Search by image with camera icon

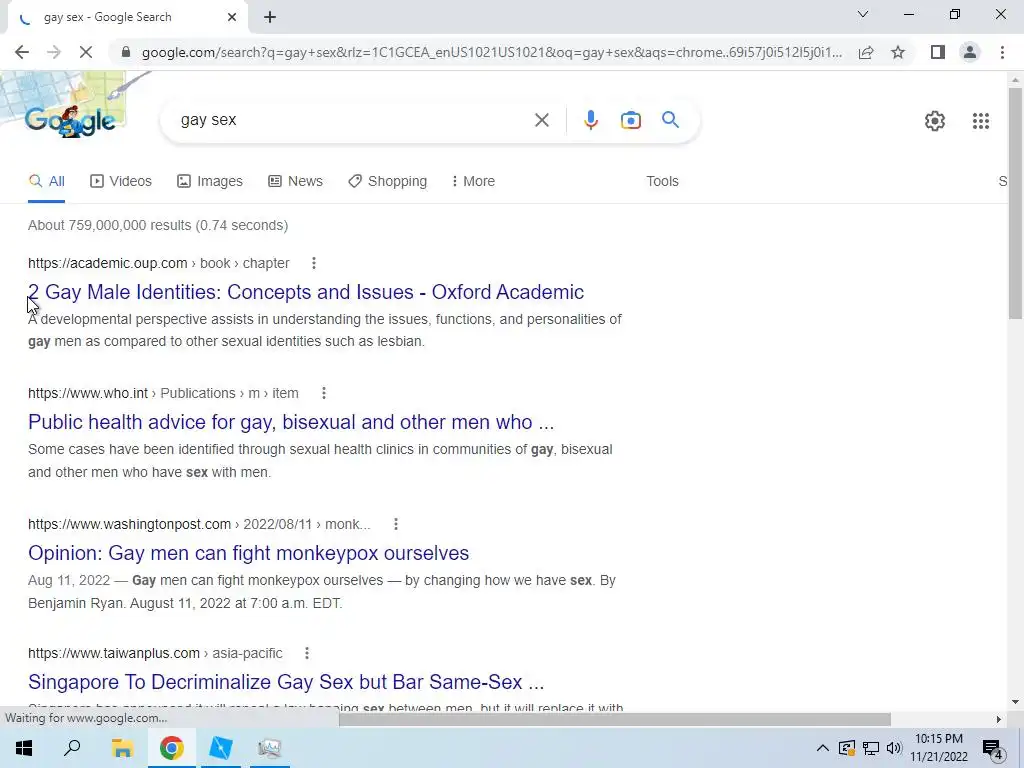(630, 120)
